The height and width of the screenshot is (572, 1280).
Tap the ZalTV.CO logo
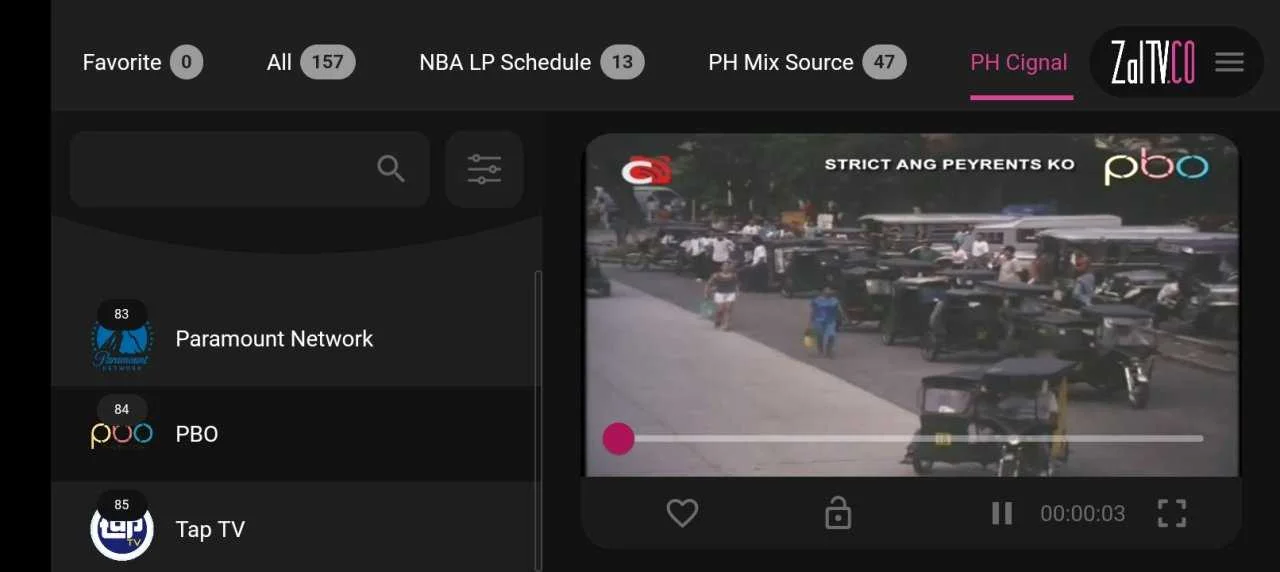click(x=1152, y=62)
